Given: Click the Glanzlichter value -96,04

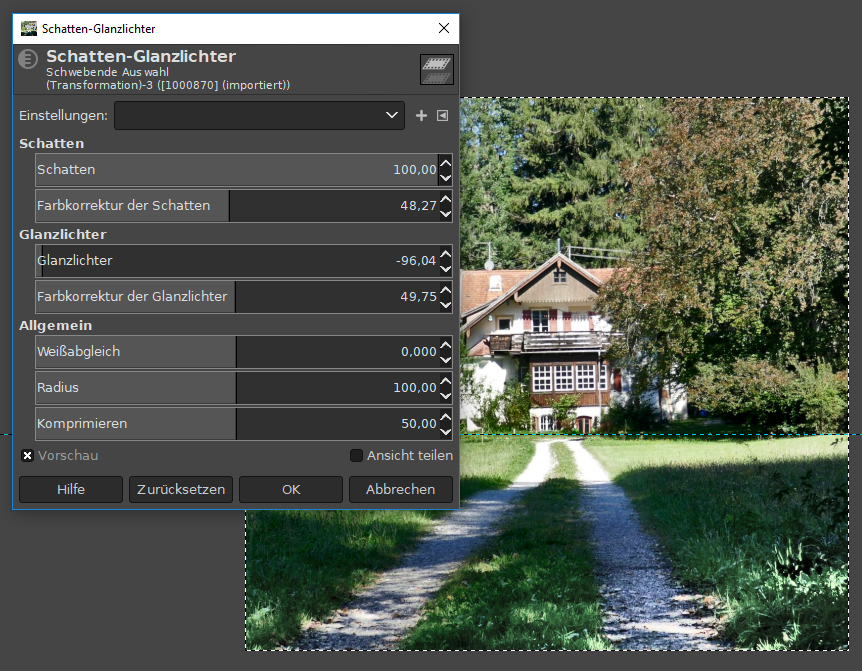Looking at the screenshot, I should point(416,260).
